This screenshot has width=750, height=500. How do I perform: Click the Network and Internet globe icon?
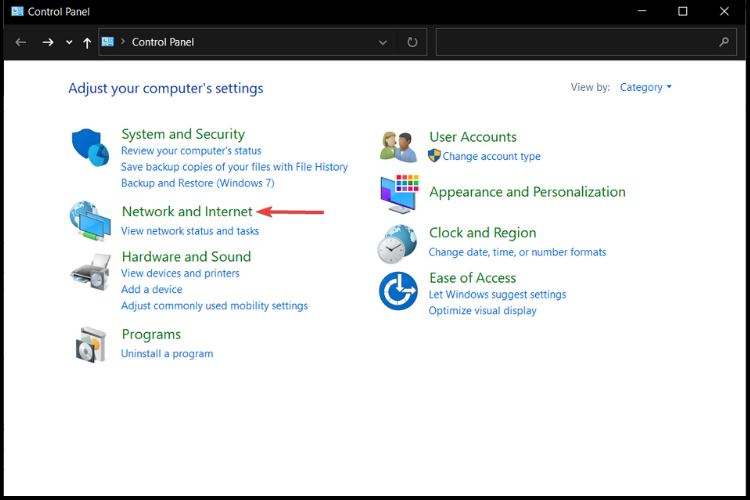(x=90, y=221)
